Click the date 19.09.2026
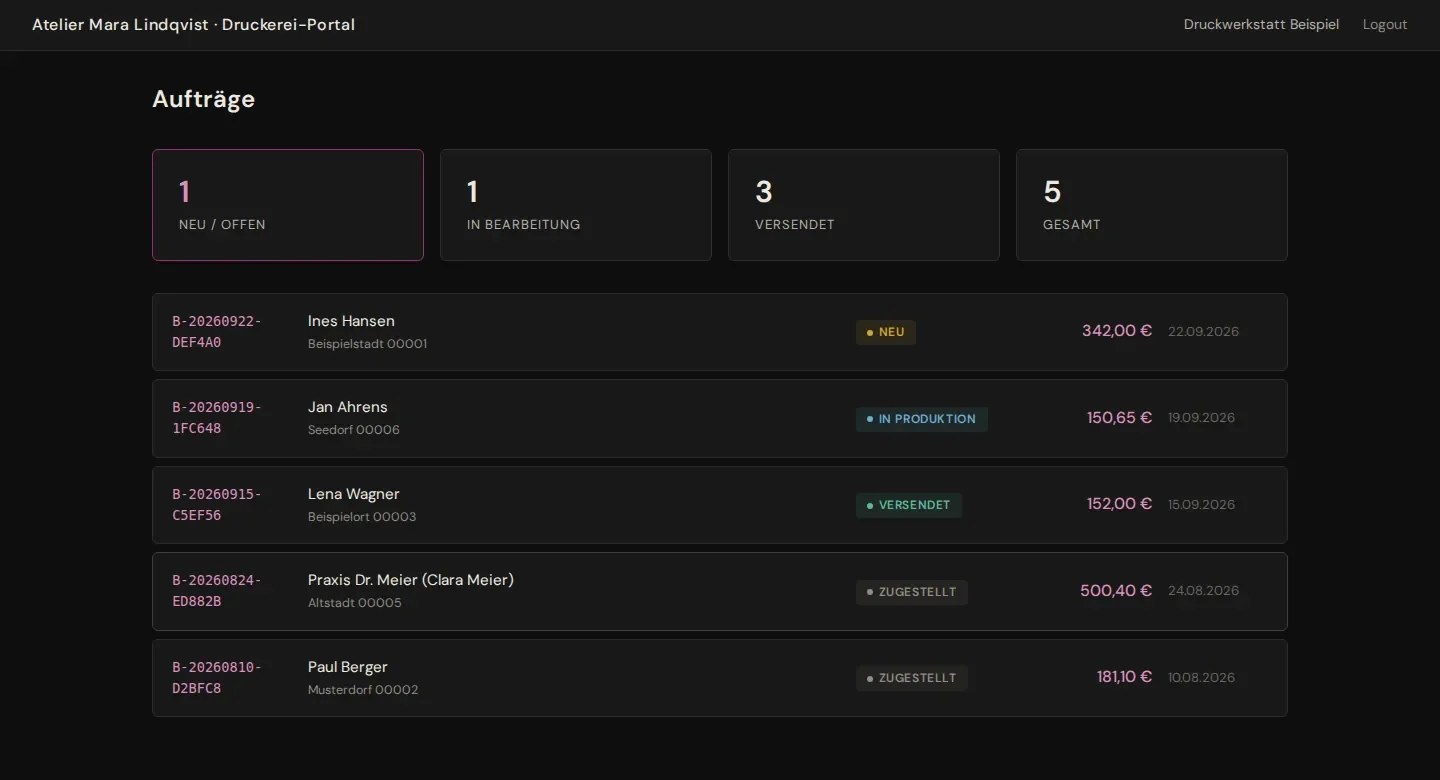The width and height of the screenshot is (1440, 780). pyautogui.click(x=1201, y=418)
